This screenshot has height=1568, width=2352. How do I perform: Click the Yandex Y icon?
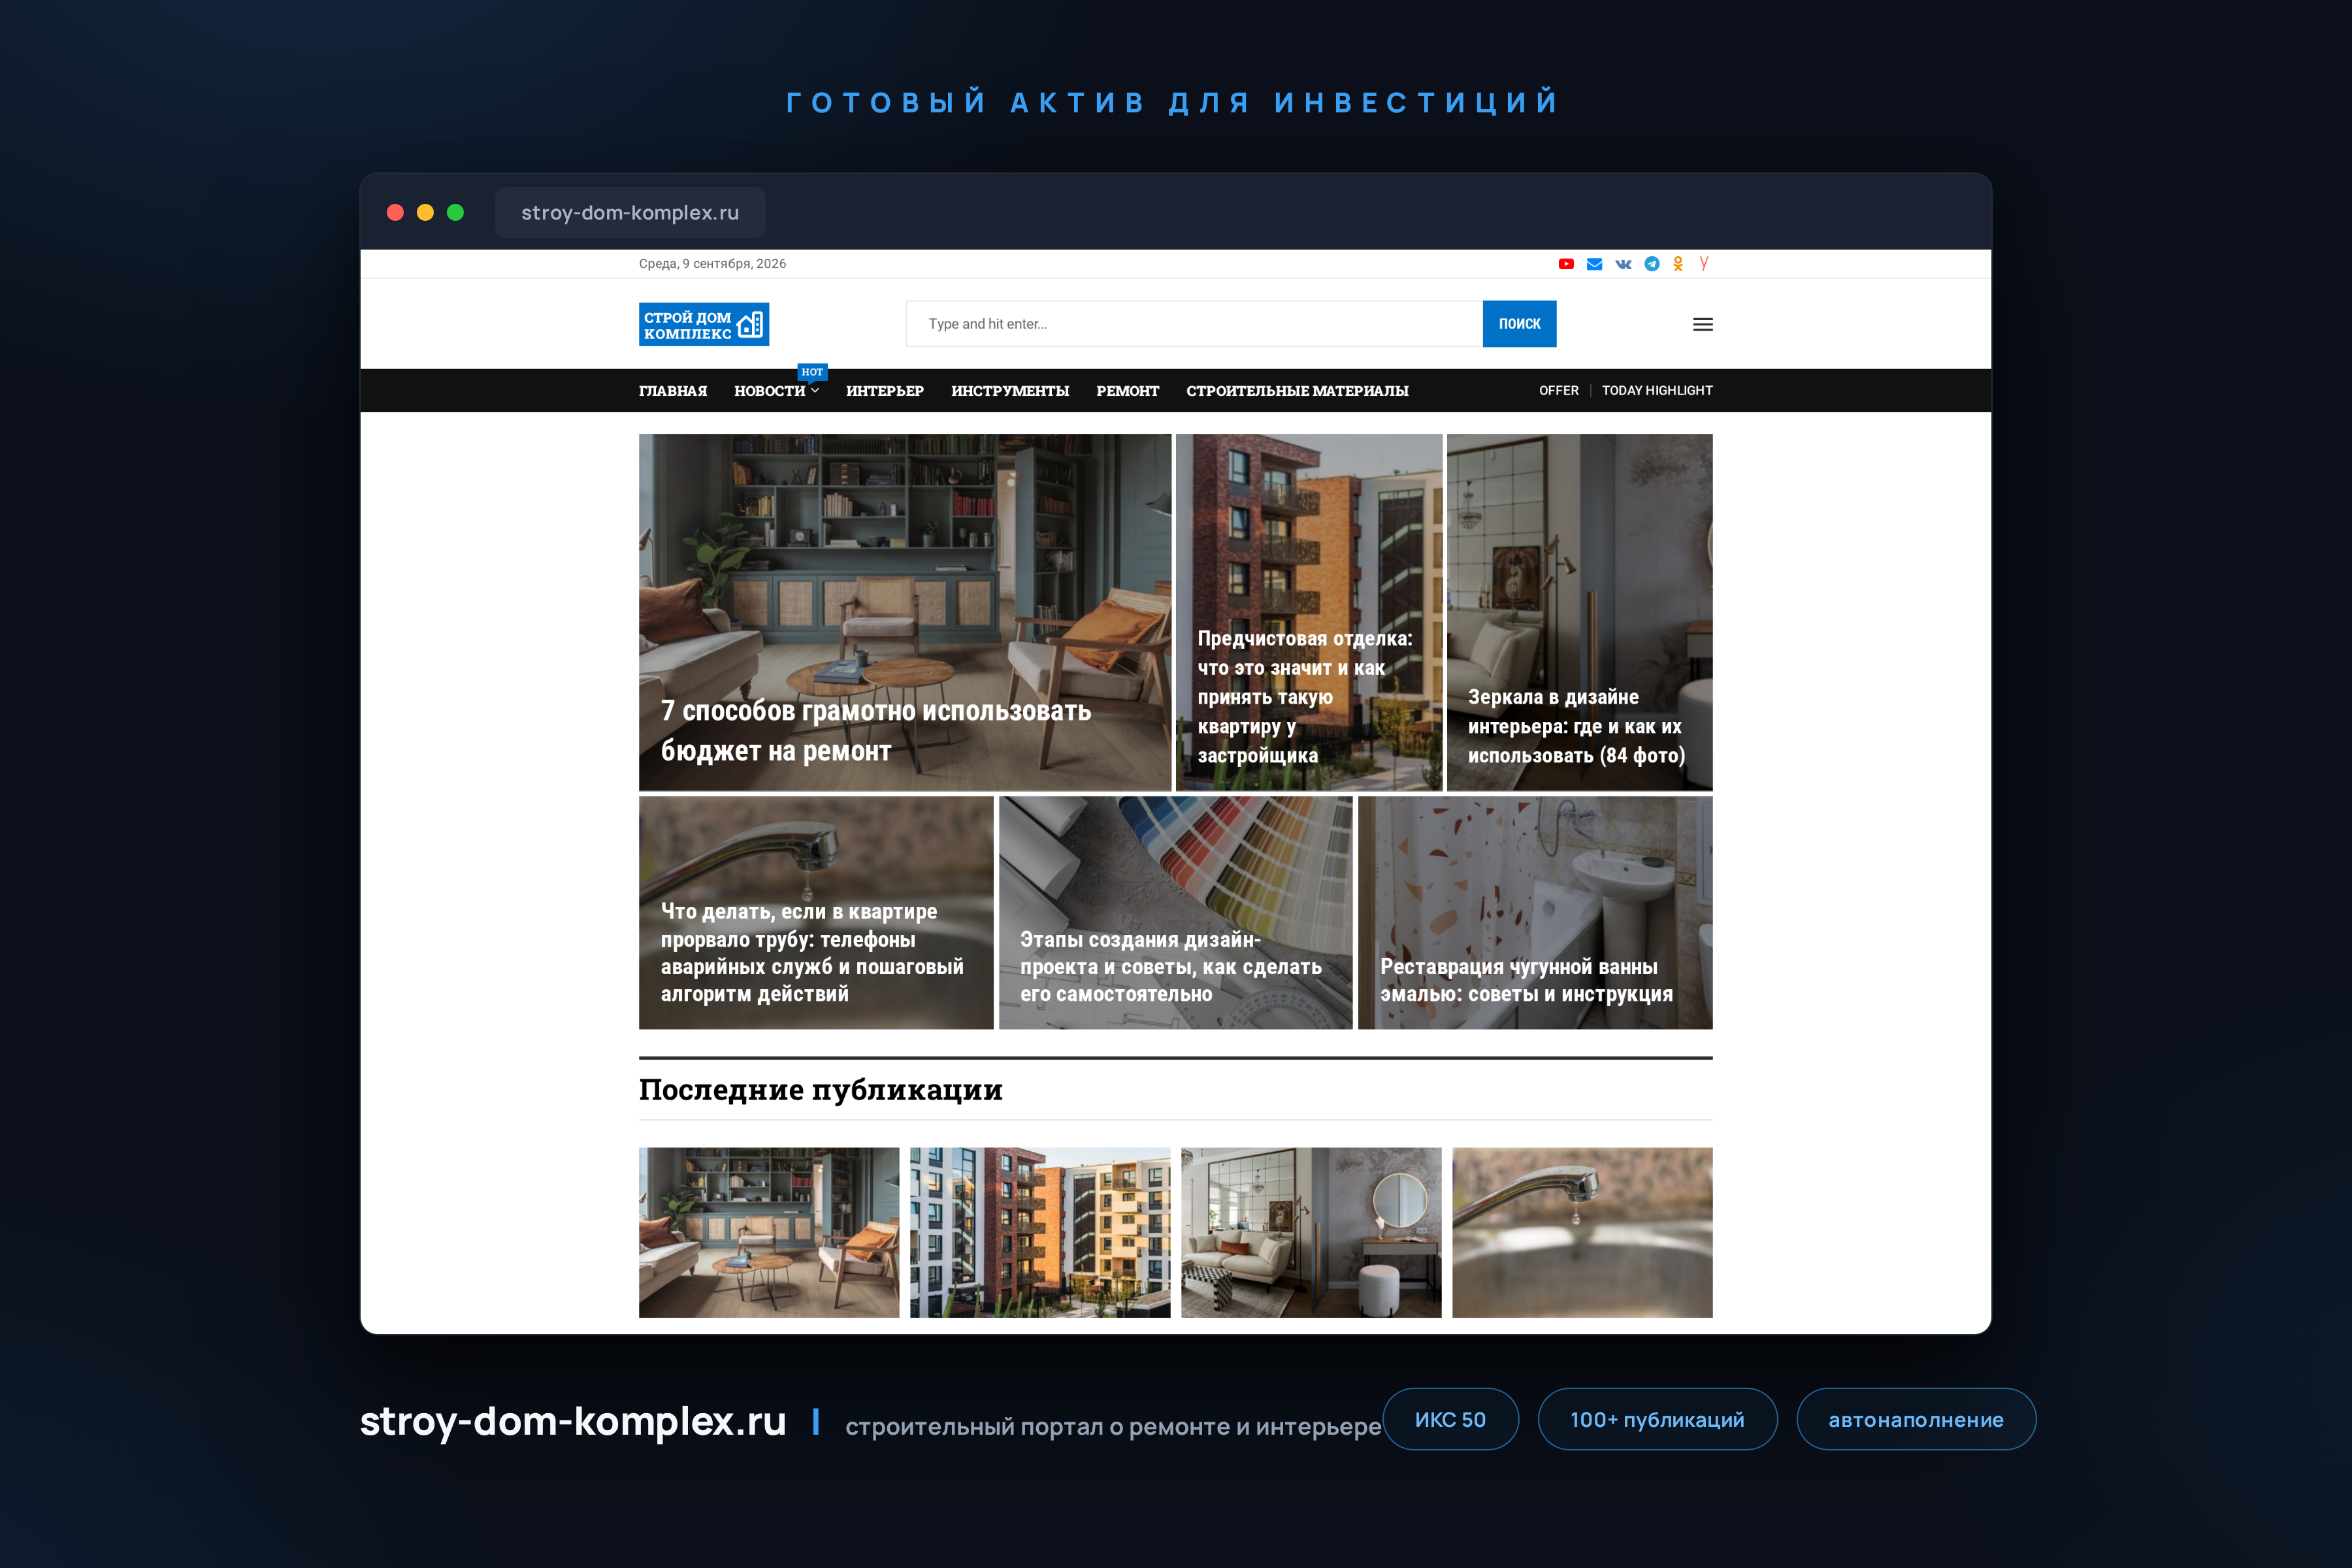click(x=1704, y=263)
